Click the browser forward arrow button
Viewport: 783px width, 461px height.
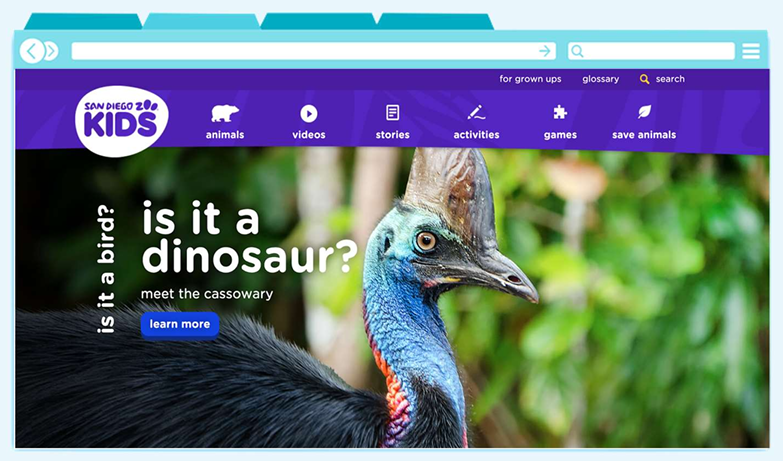(x=51, y=51)
